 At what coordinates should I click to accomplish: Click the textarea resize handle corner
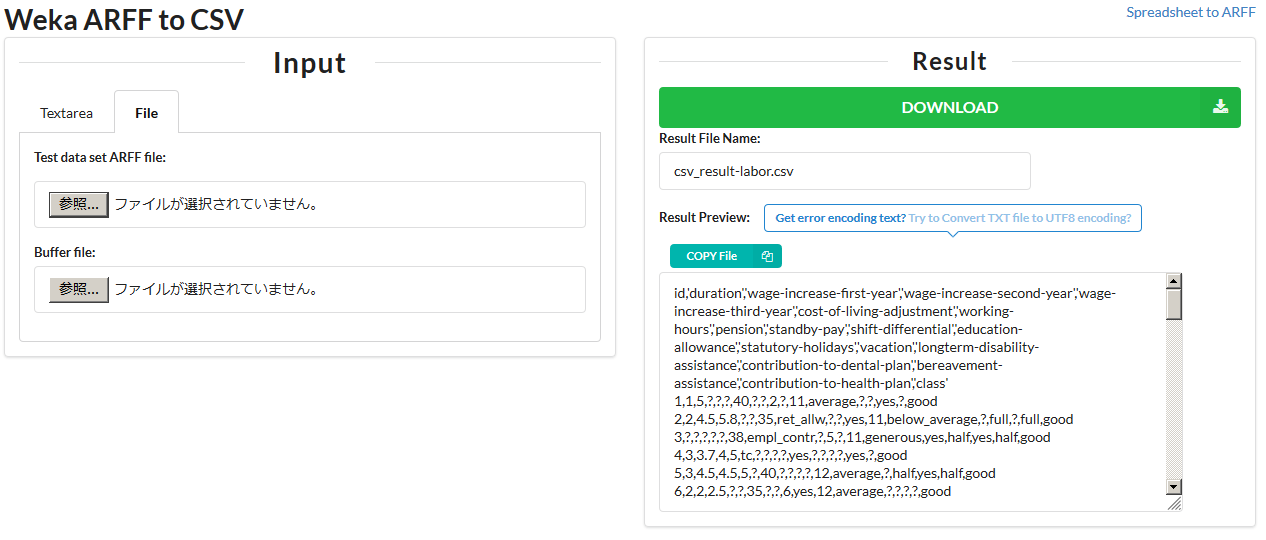(x=1175, y=503)
